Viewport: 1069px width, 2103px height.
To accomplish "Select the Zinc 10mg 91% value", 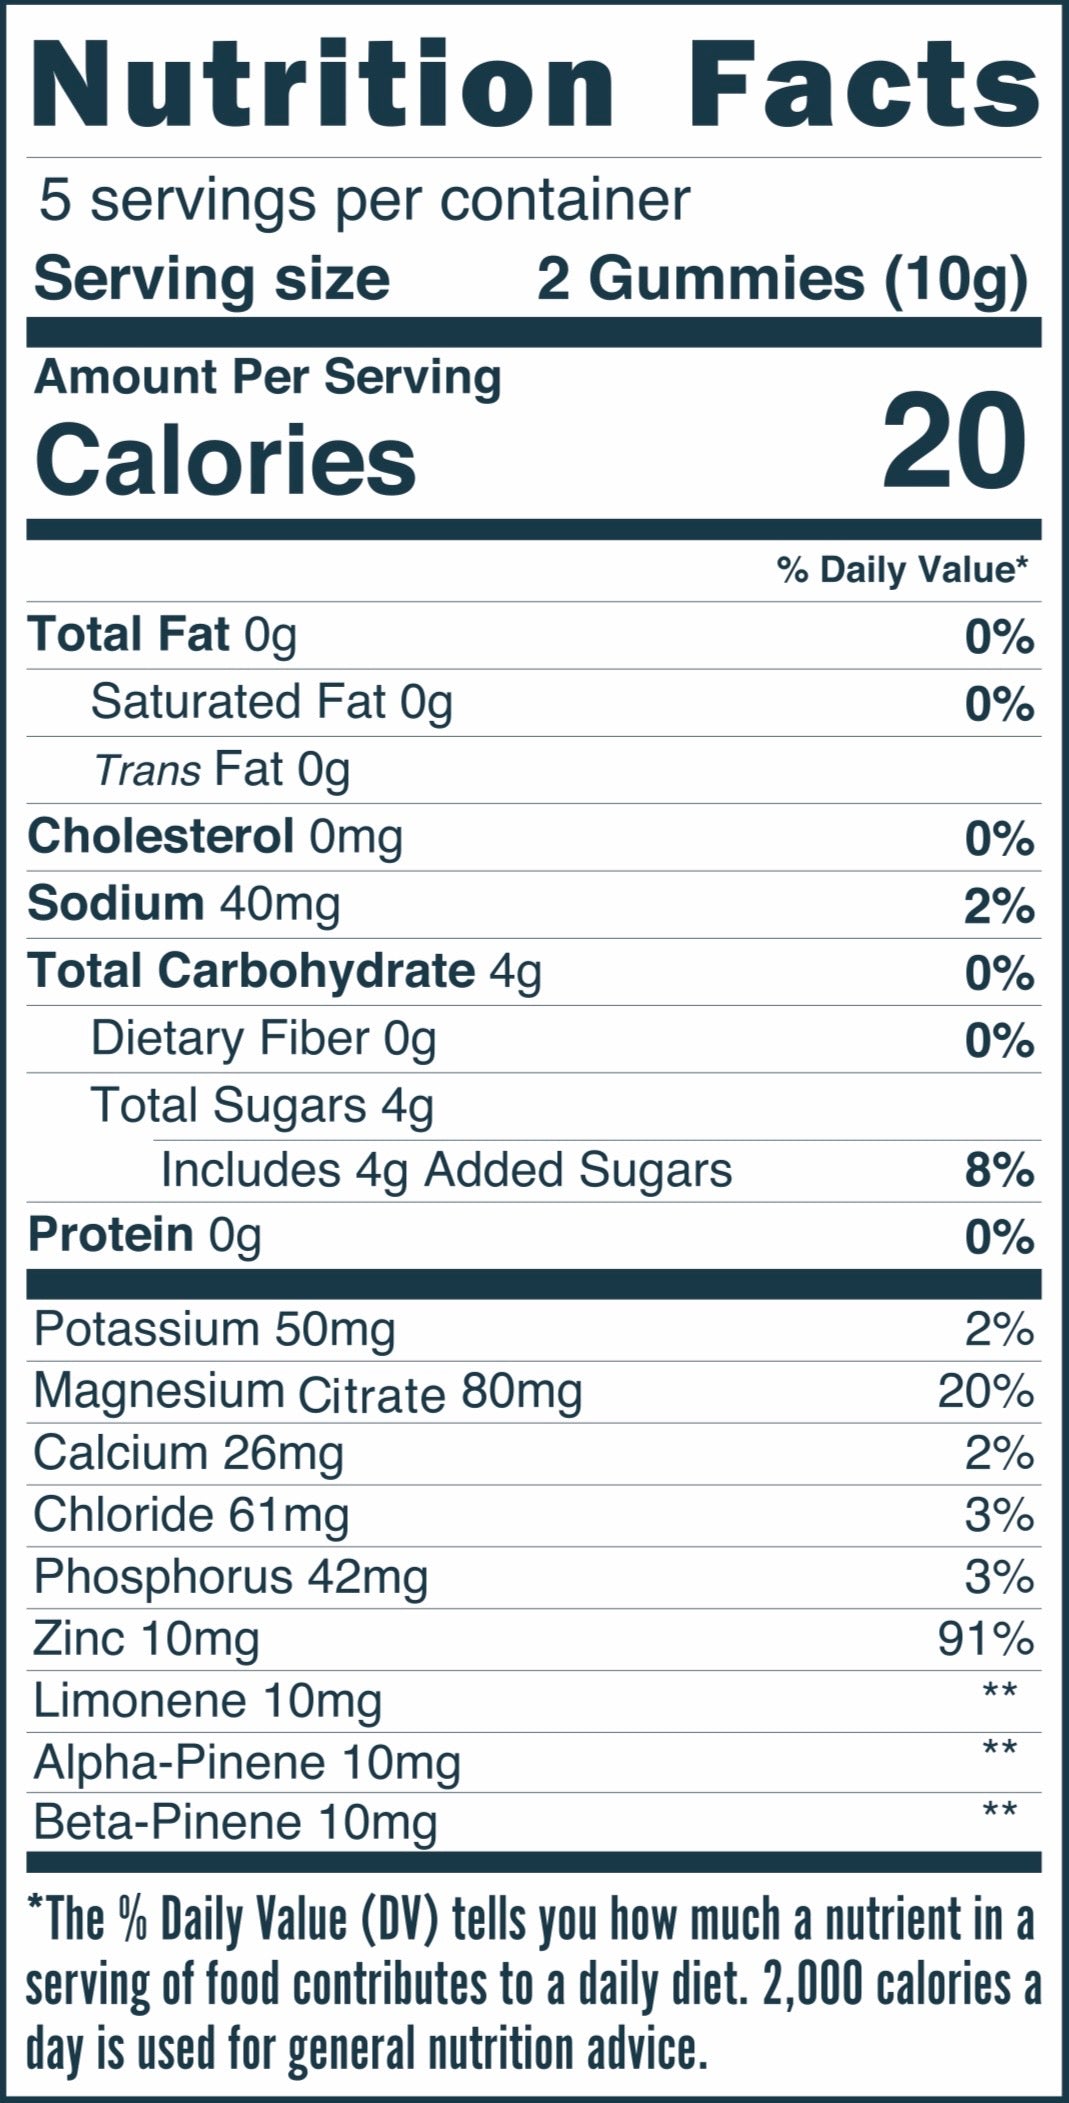I will pos(985,1639).
